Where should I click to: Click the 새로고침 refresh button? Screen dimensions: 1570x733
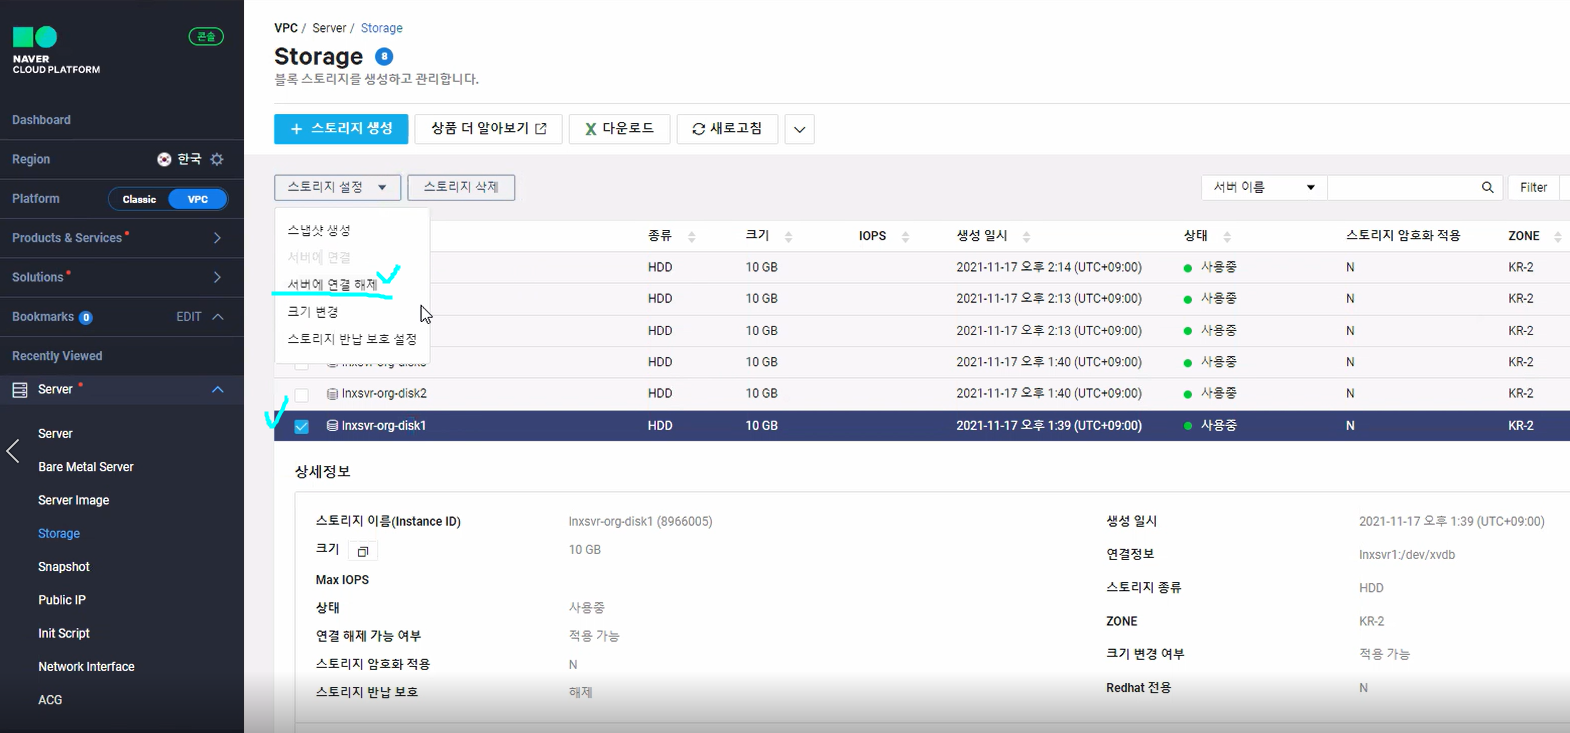(727, 129)
